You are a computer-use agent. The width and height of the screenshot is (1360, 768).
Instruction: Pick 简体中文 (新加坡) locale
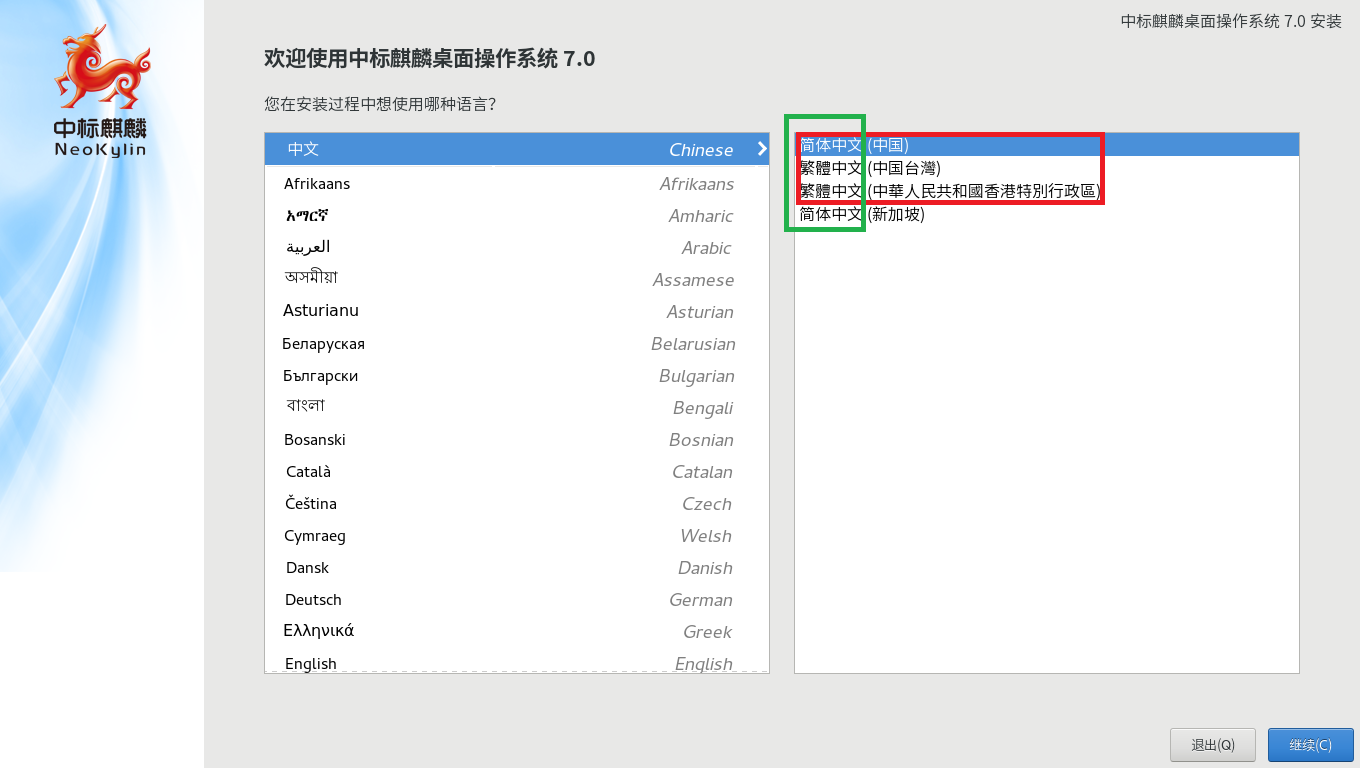click(1047, 214)
